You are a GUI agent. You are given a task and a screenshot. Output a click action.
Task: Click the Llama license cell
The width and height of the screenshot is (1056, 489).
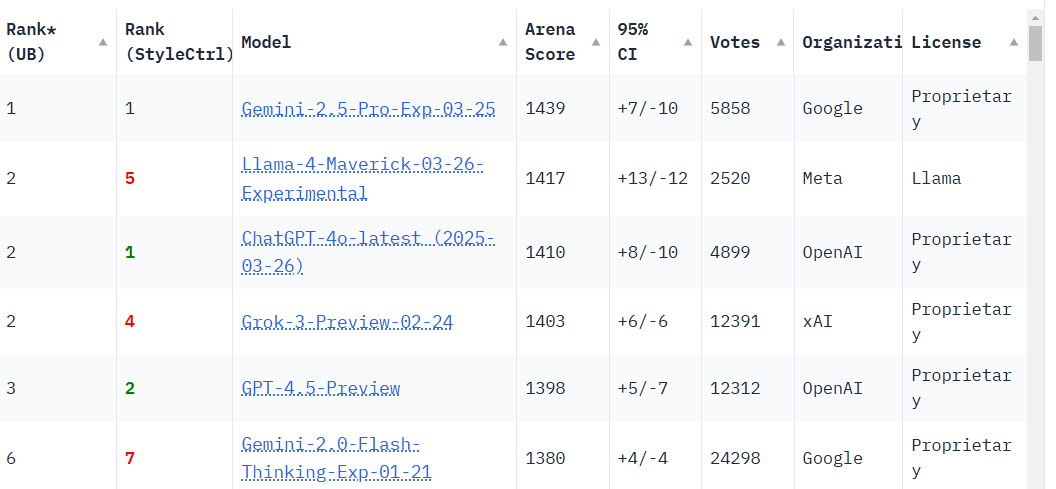[936, 178]
